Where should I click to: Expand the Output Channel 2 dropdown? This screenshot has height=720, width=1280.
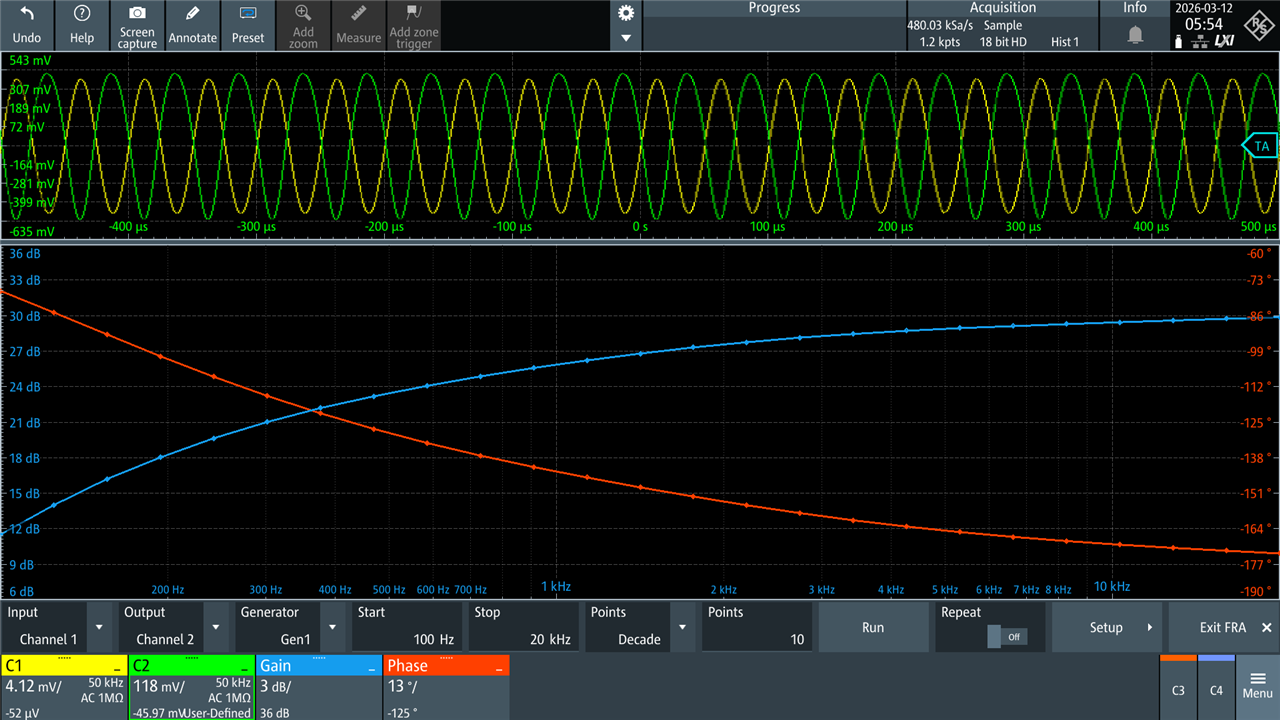tap(216, 627)
